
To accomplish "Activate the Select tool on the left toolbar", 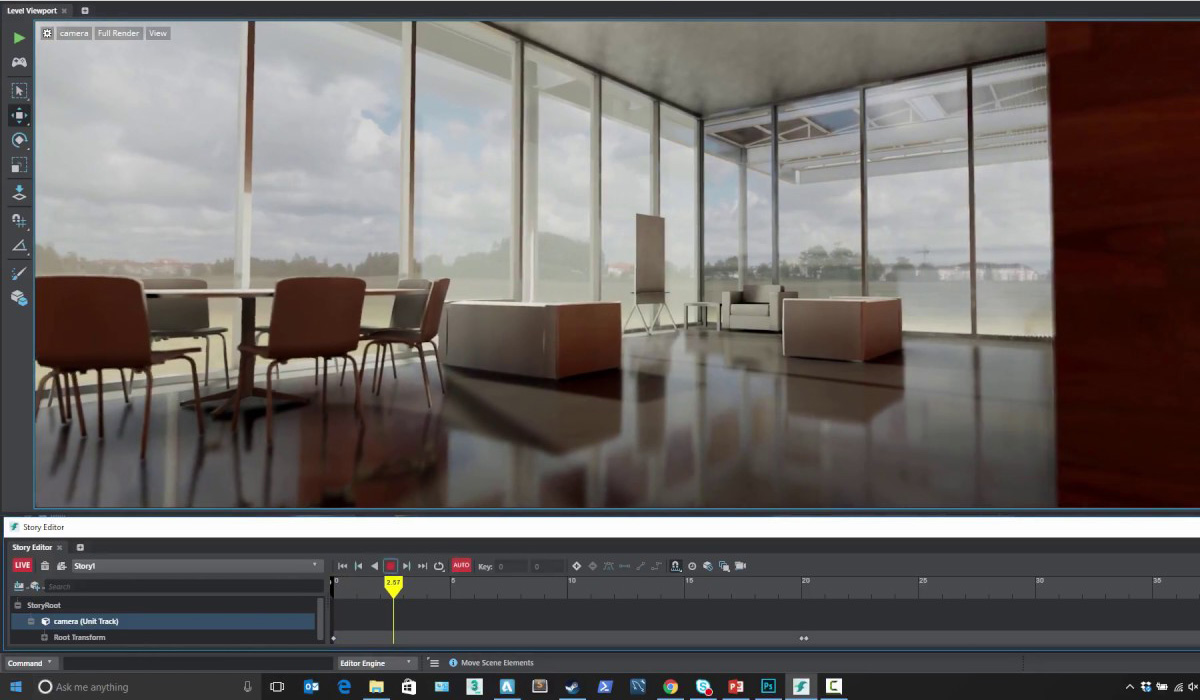I will 18,89.
